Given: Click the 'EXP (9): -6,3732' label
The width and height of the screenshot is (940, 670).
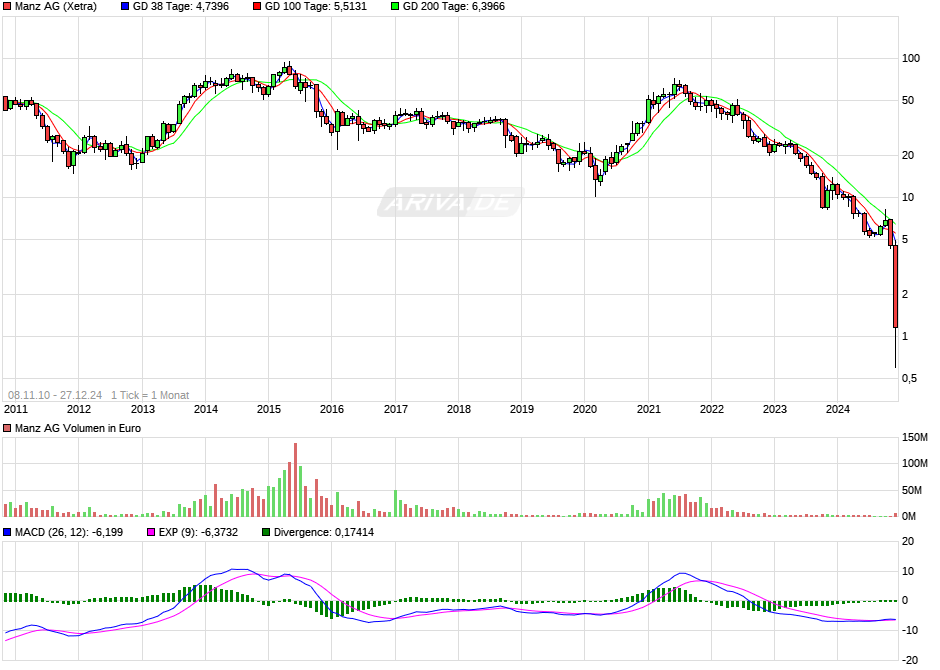Looking at the screenshot, I should click(198, 532).
